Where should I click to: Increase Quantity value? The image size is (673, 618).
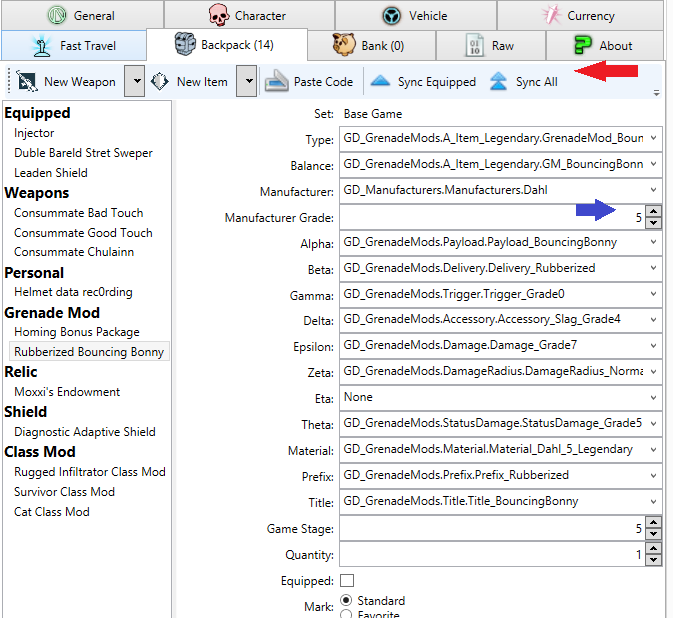coord(653,548)
